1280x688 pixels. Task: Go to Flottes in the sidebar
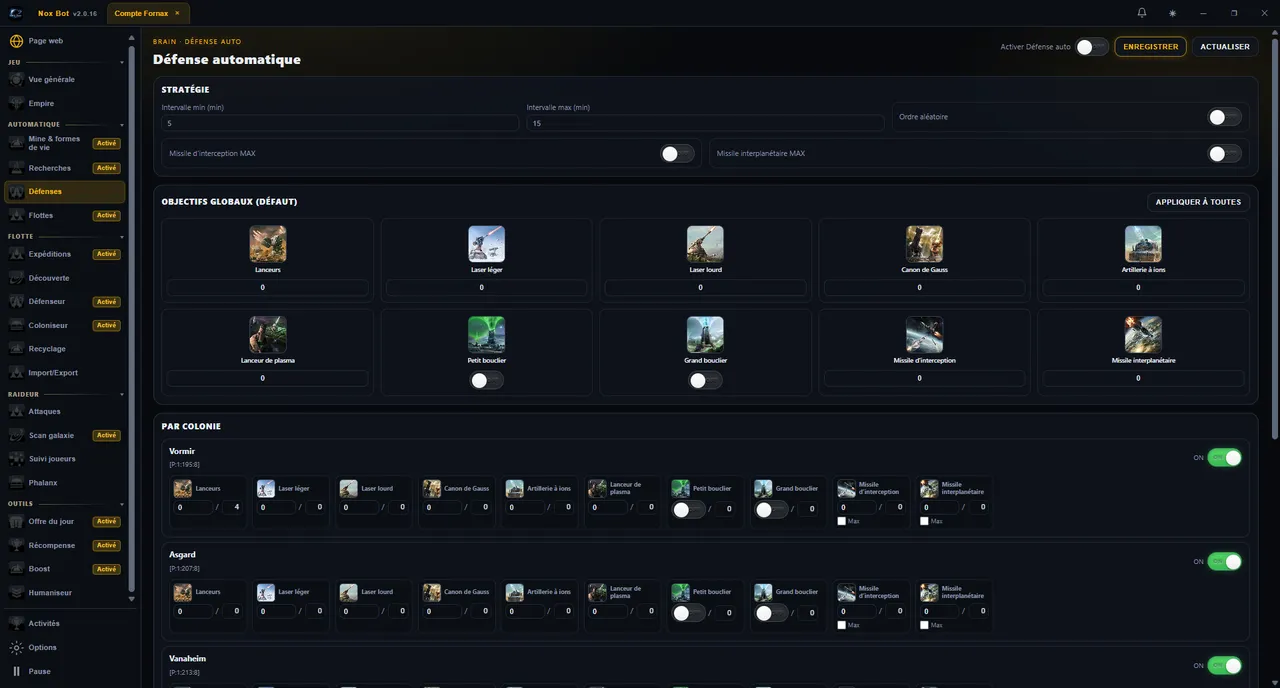coord(65,216)
